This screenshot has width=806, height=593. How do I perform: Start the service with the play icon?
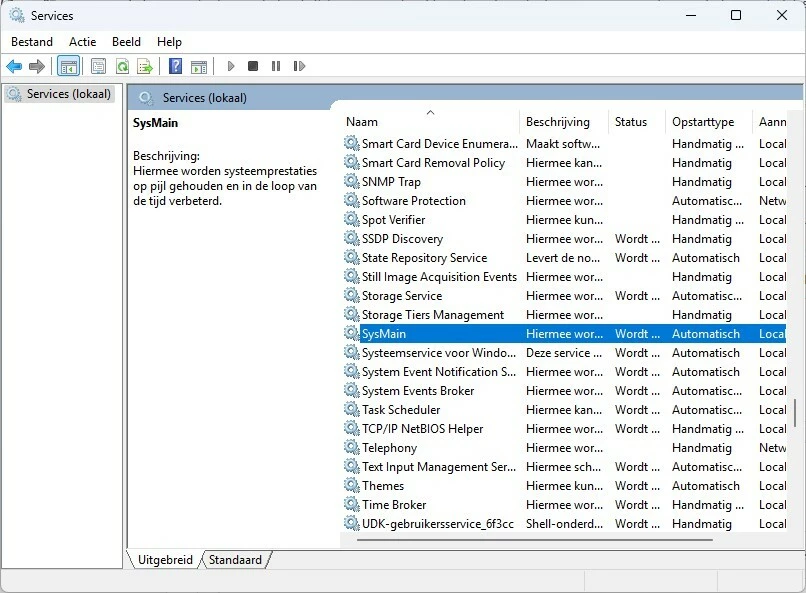click(231, 67)
